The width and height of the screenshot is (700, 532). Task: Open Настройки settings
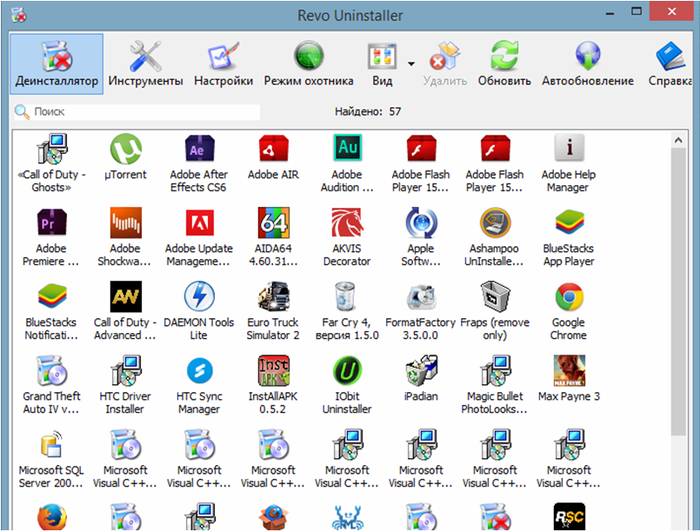(x=223, y=63)
